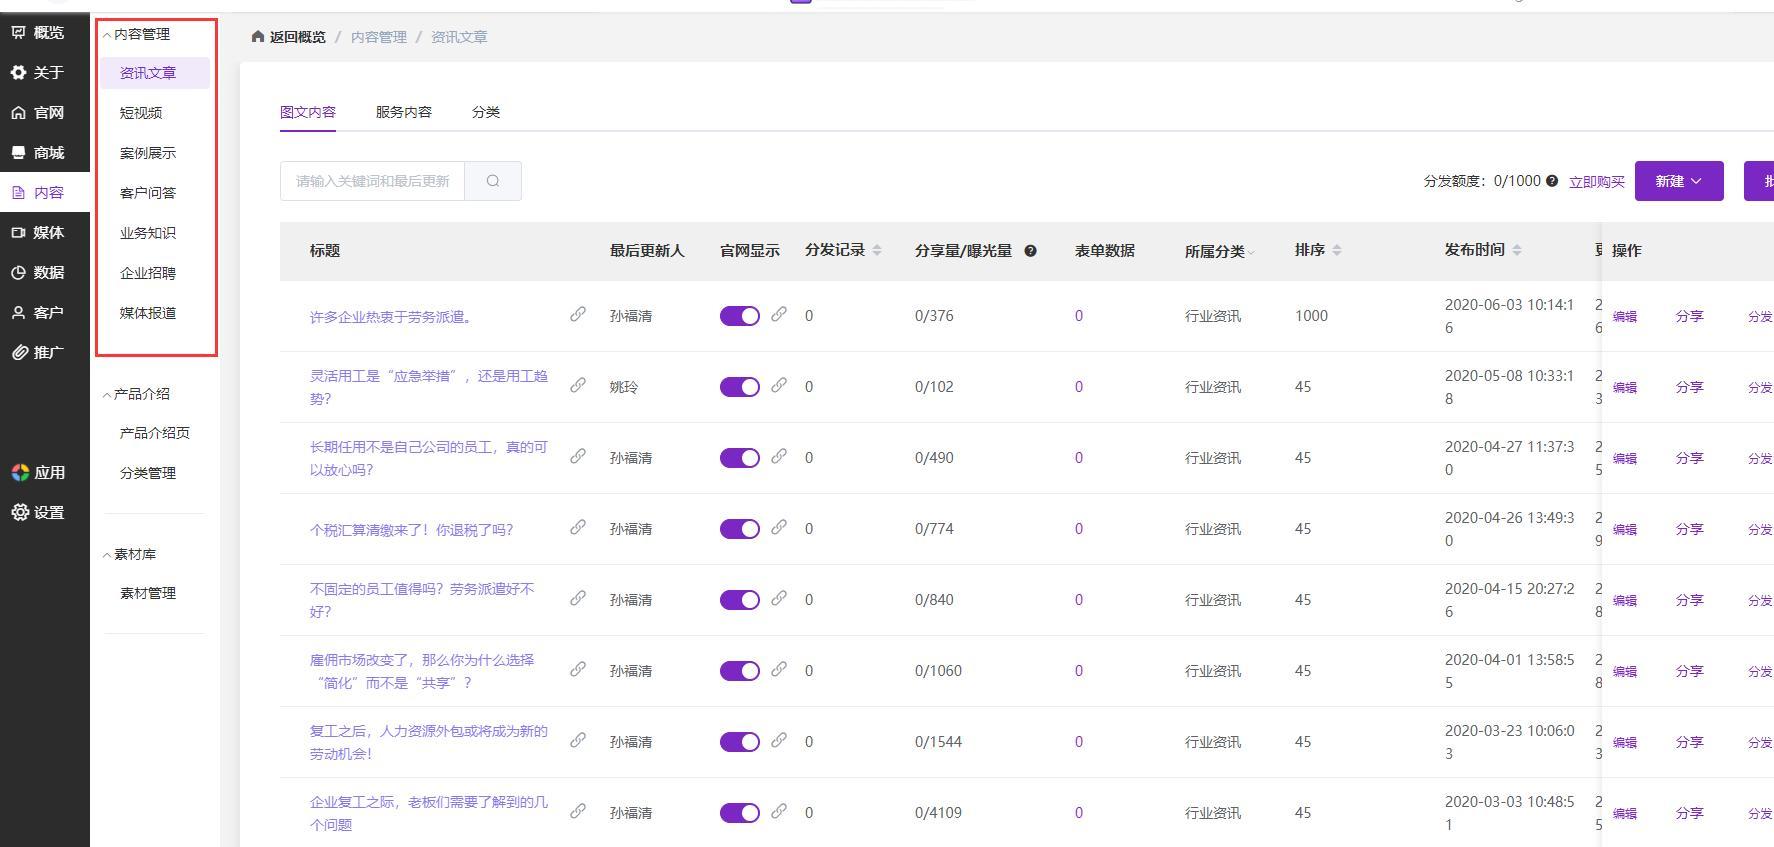1774x847 pixels.
Task: Open the 数据 data section
Action: (x=38, y=273)
